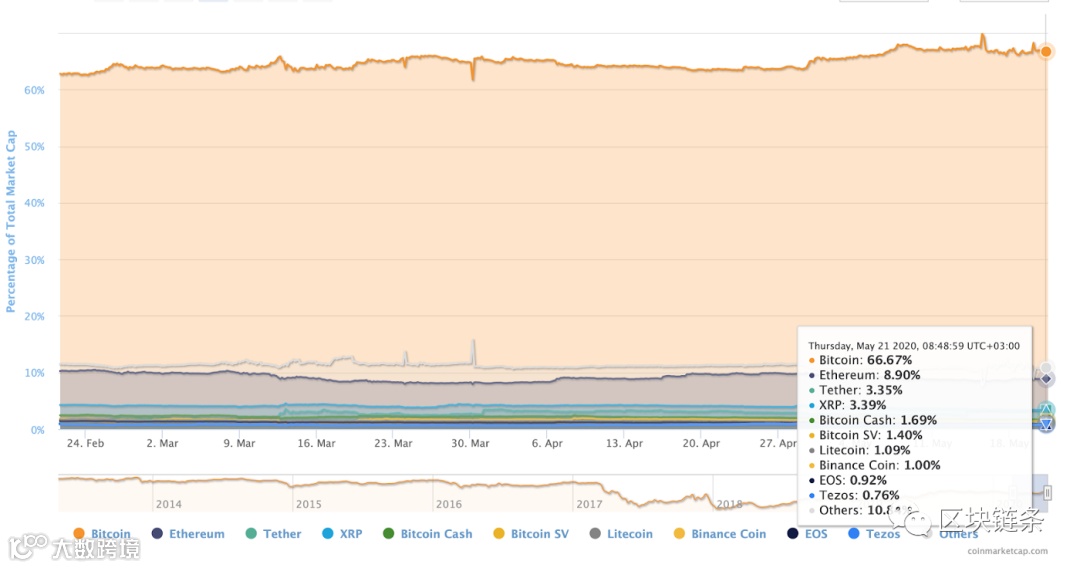Click the orange Bitcoin data point marker
Image resolution: width=1080 pixels, height=568 pixels.
tap(1046, 52)
